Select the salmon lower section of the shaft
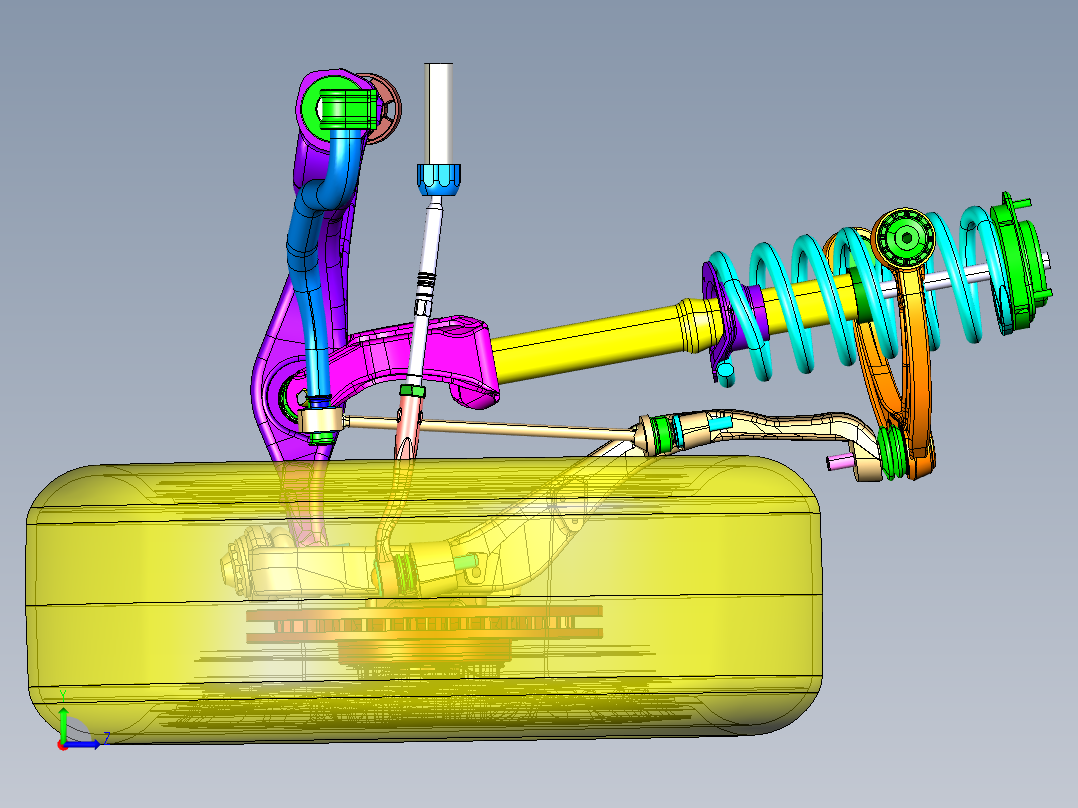The height and width of the screenshot is (808, 1078). pyautogui.click(x=410, y=426)
